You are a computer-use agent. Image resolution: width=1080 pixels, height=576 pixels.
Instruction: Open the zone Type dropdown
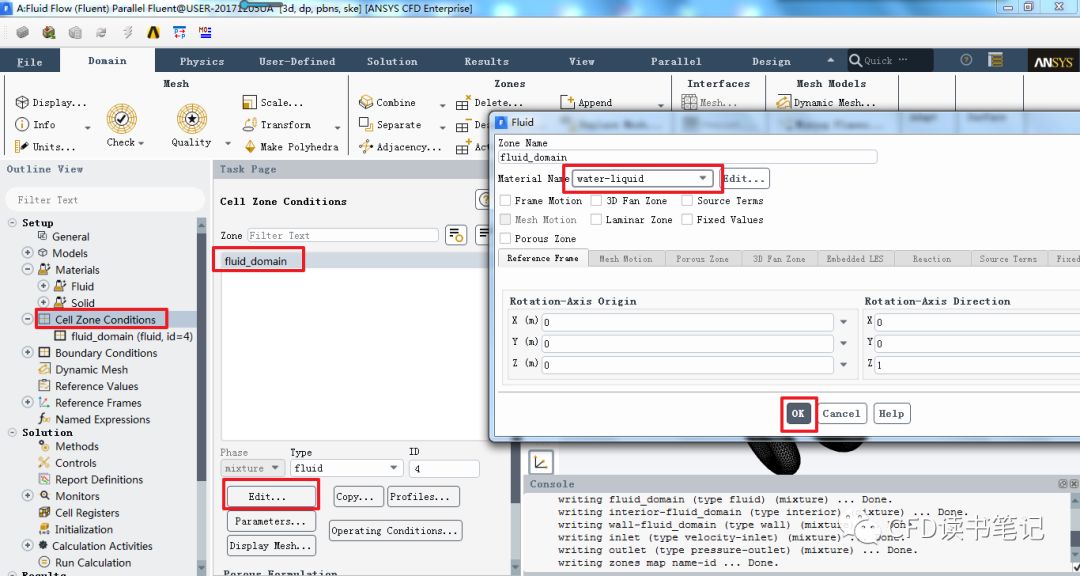pos(393,468)
